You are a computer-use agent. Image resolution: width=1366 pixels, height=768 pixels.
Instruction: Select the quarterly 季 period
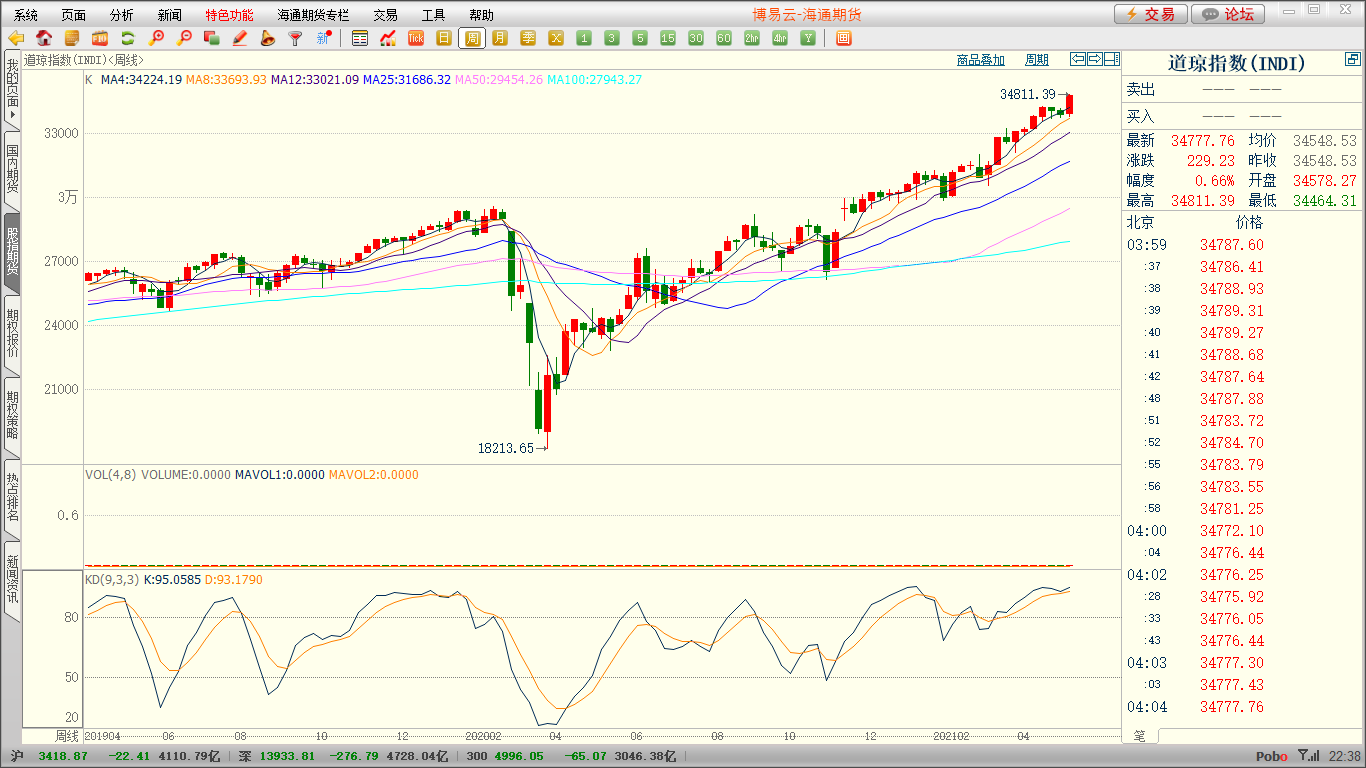point(528,38)
